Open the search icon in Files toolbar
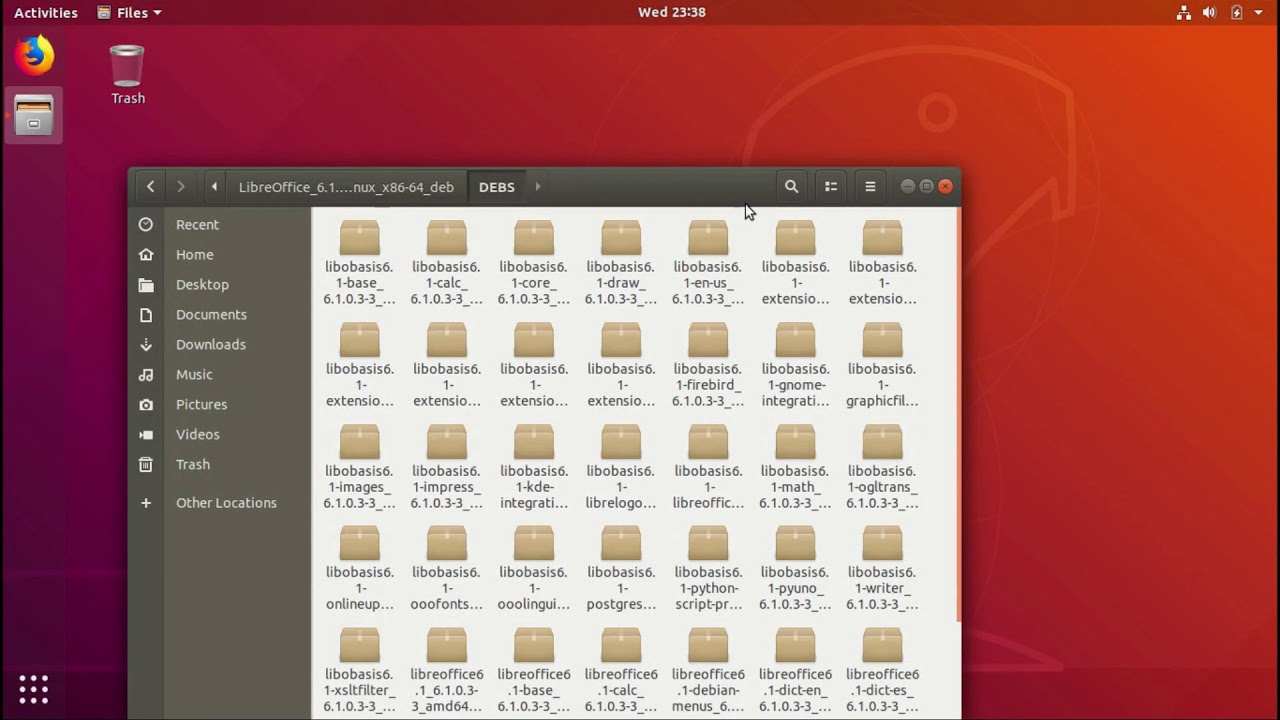 (x=791, y=187)
